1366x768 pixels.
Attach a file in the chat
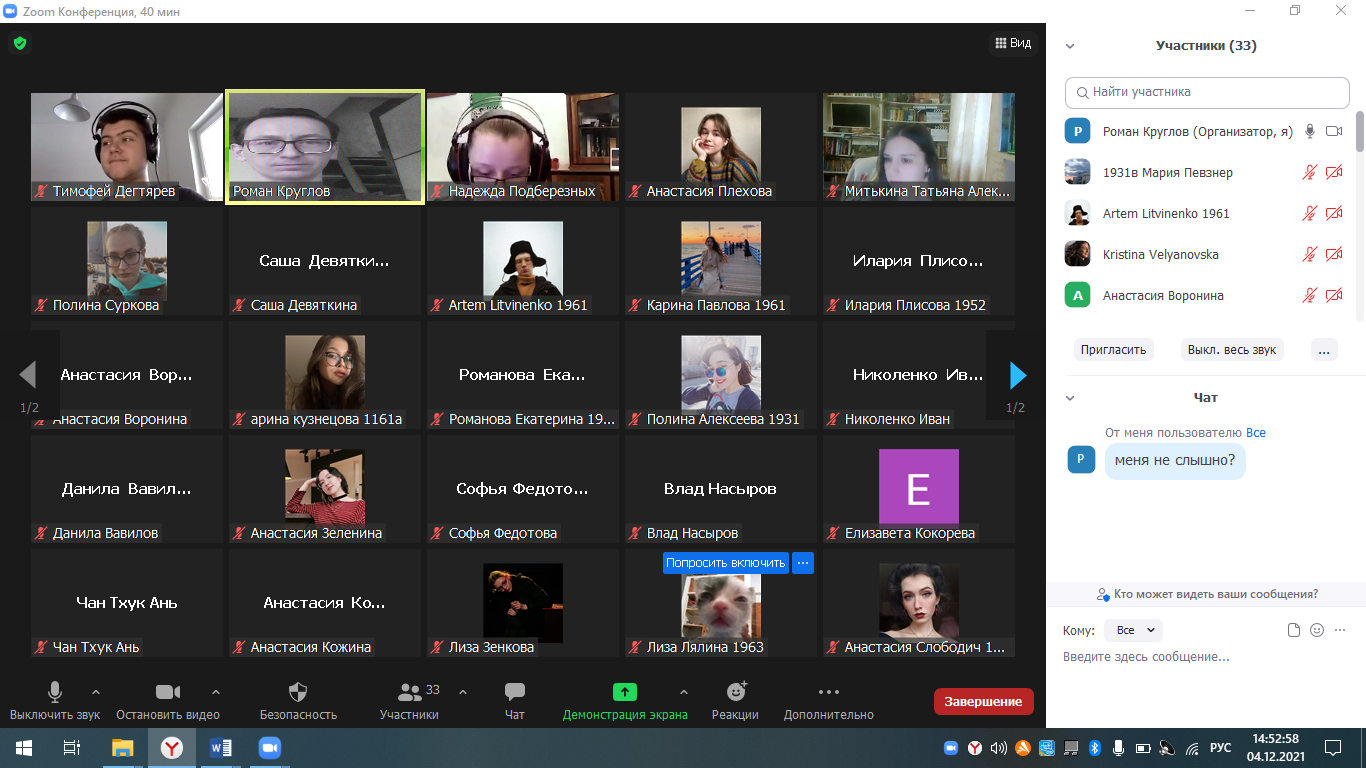click(x=1294, y=630)
